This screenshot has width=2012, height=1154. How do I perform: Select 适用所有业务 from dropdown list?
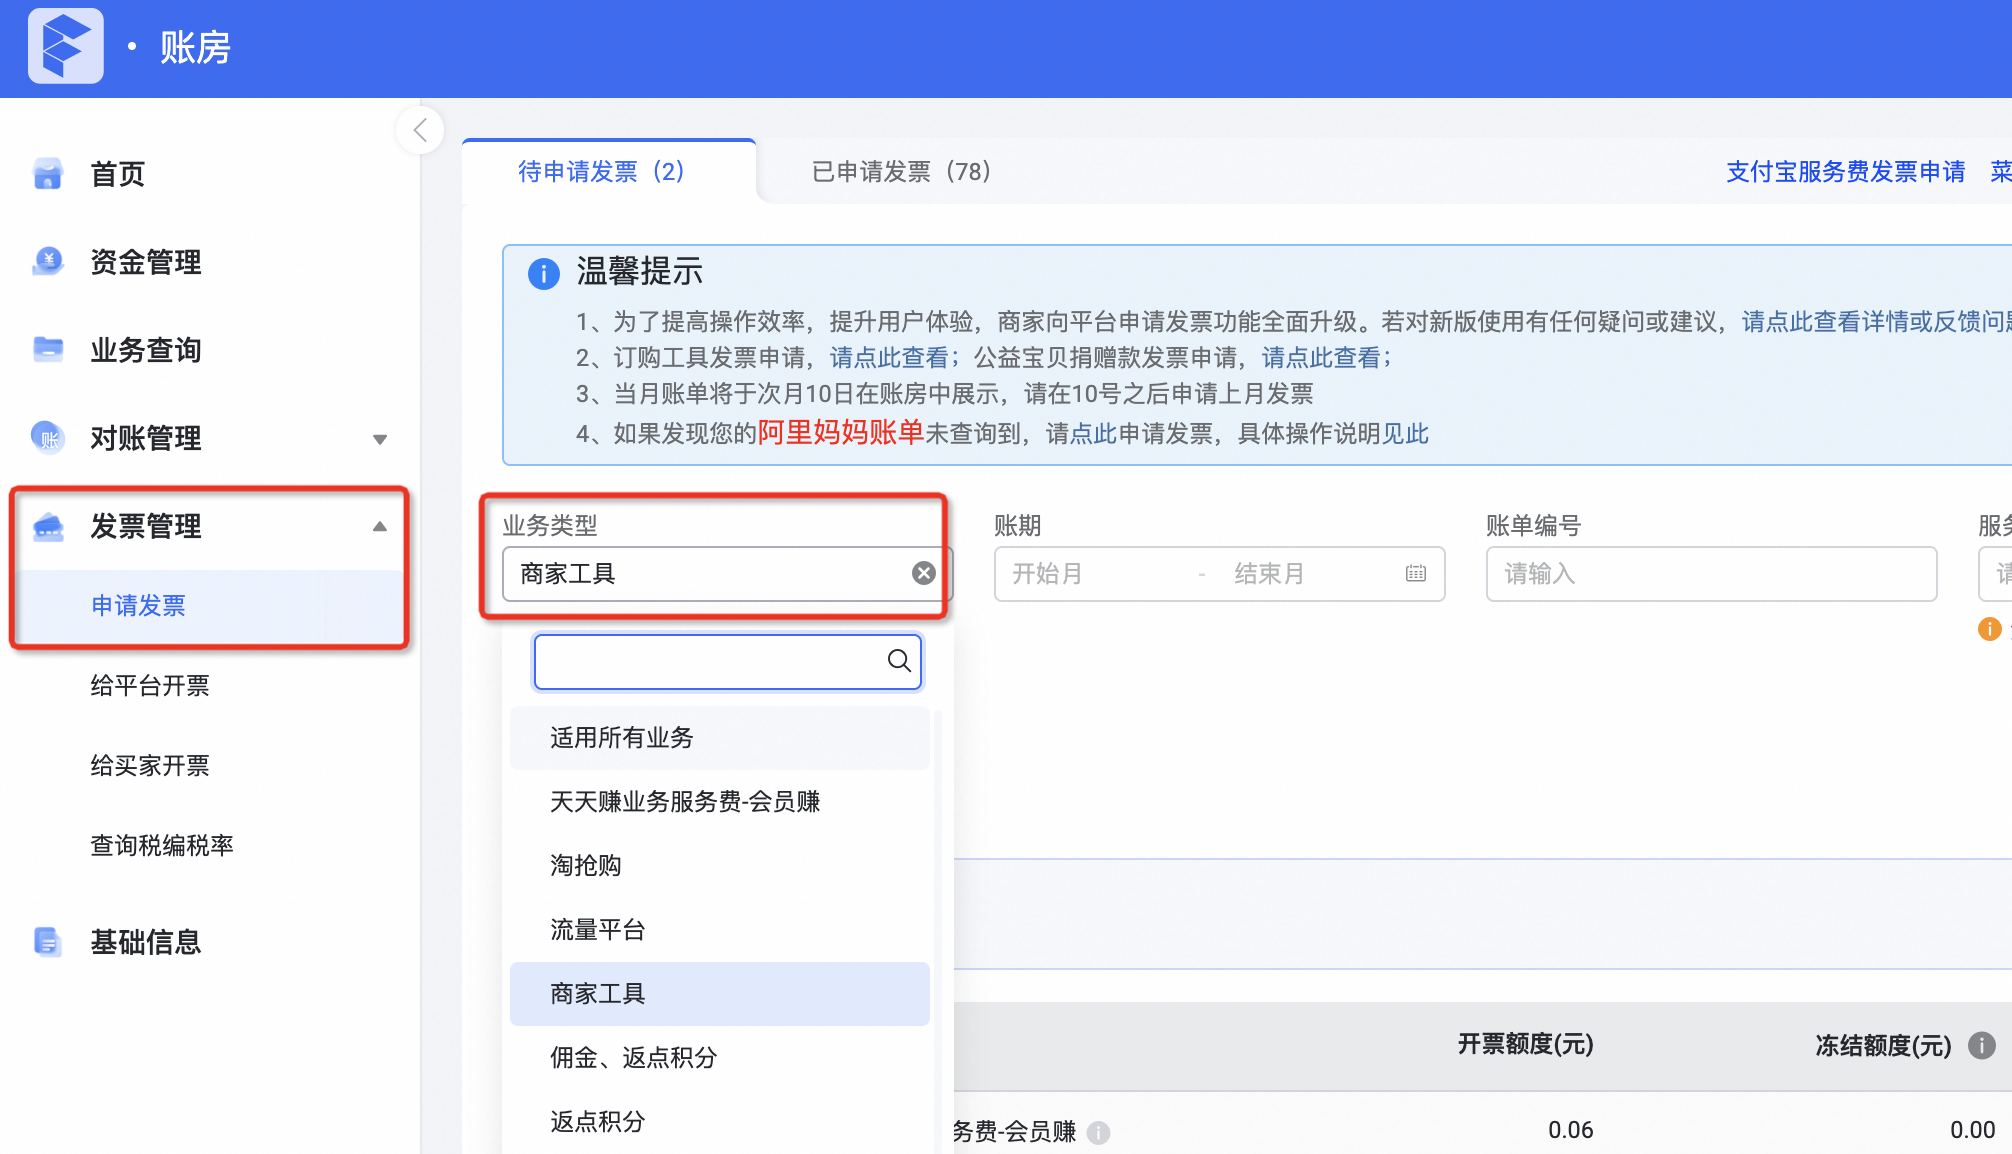720,738
